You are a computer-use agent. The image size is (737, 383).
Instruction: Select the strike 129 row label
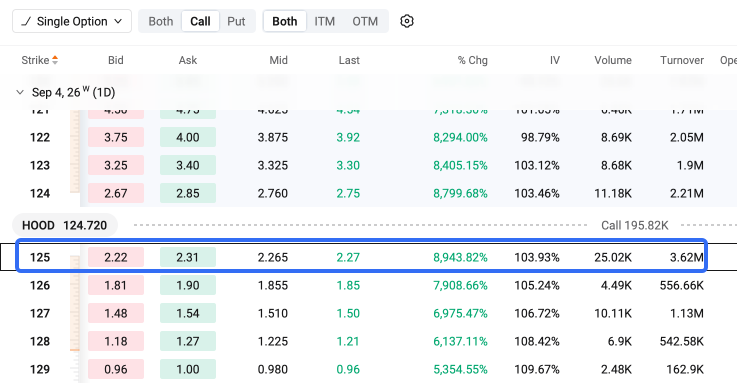[40, 369]
